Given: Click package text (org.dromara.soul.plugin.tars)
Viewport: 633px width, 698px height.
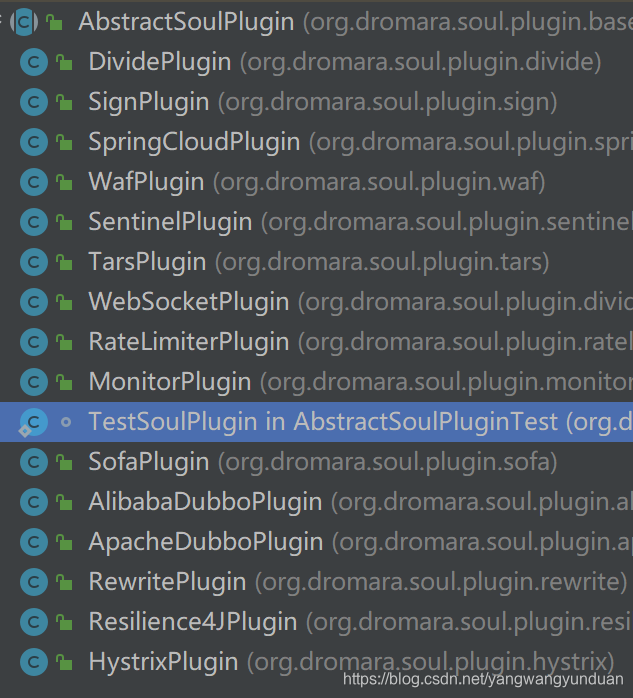Looking at the screenshot, I should coord(382,262).
